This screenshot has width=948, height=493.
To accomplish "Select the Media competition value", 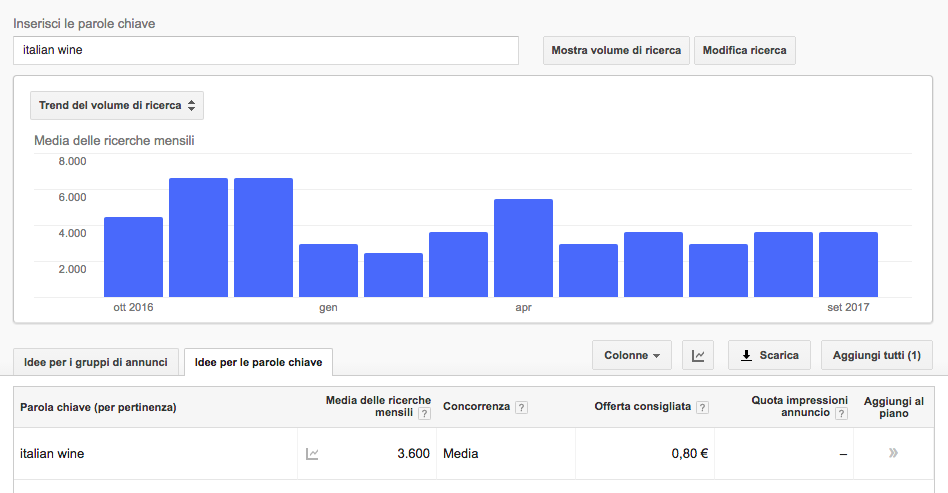I will pyautogui.click(x=461, y=454).
